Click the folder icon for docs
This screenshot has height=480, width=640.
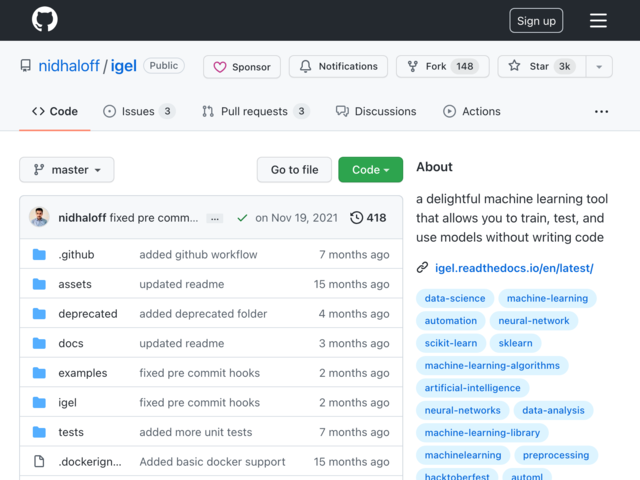point(39,343)
